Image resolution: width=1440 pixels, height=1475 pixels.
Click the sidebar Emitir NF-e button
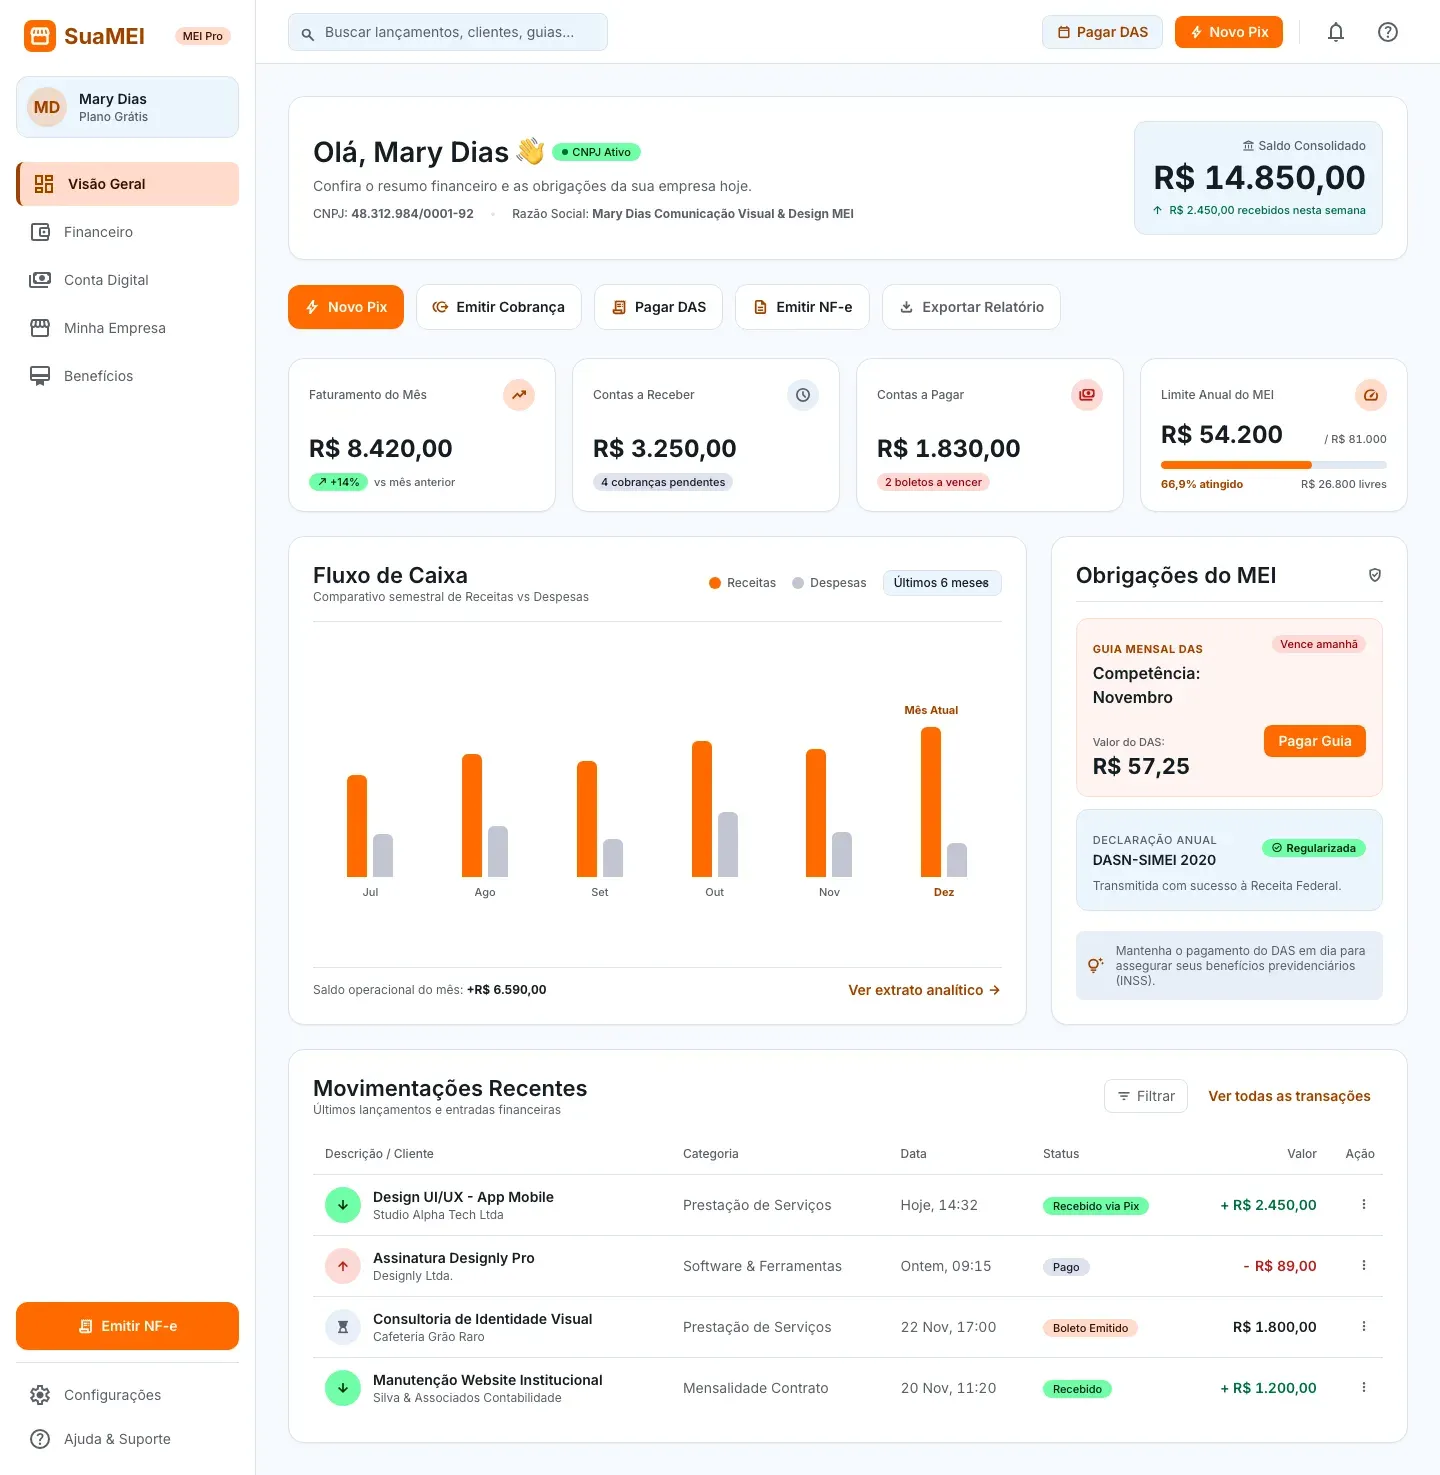coord(127,1326)
